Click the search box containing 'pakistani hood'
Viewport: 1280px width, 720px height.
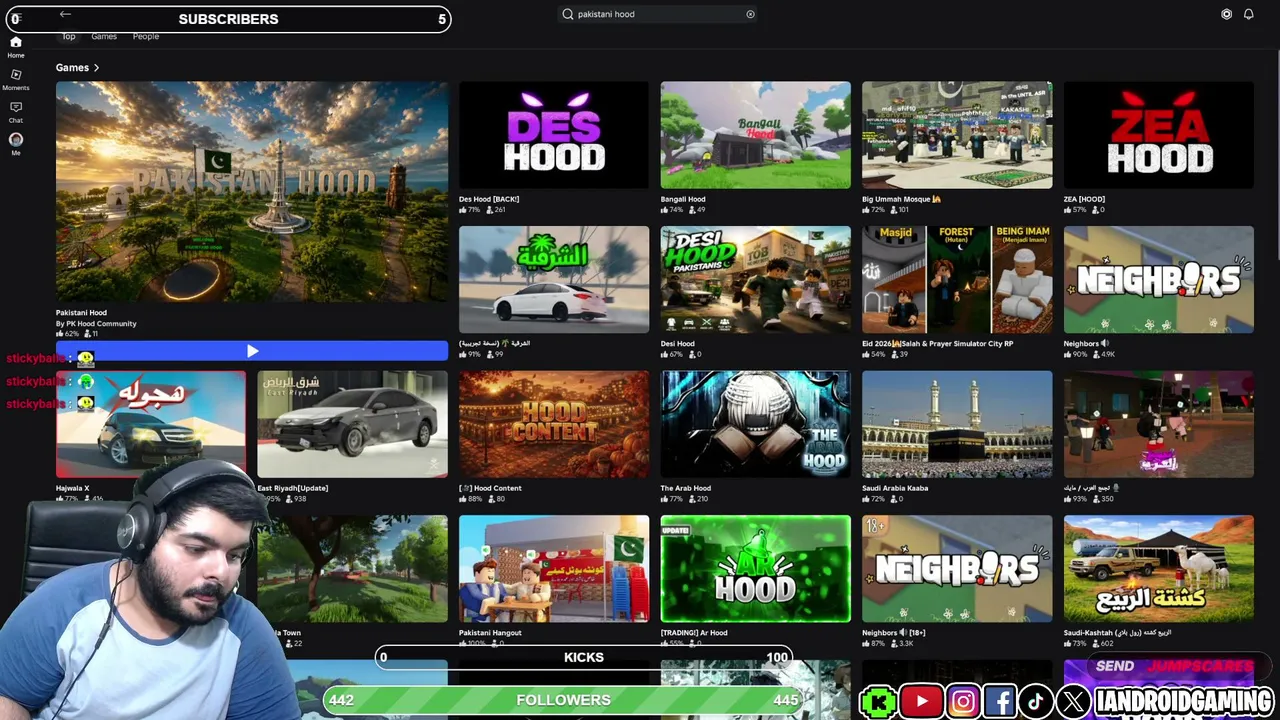point(658,14)
